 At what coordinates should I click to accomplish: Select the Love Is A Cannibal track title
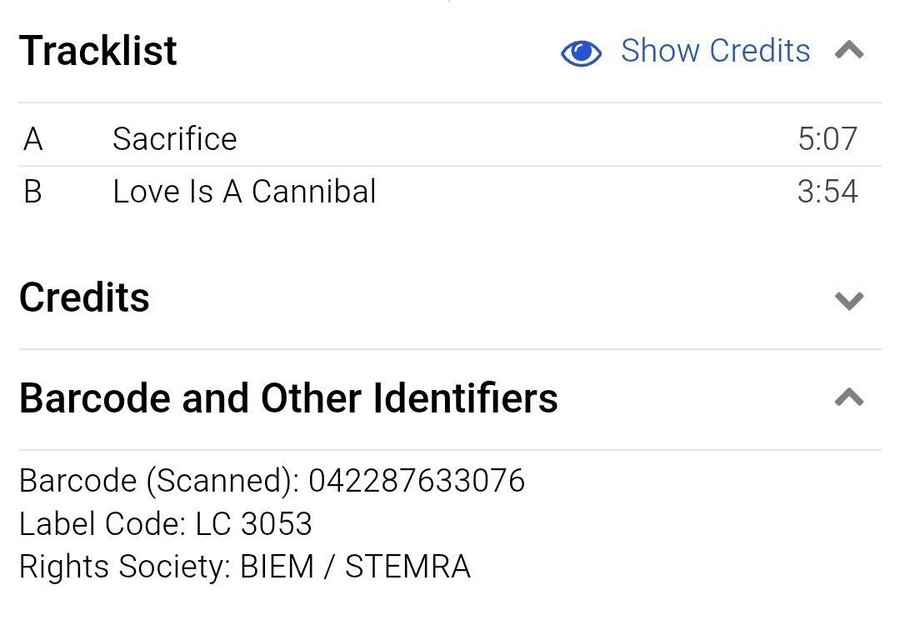(244, 191)
